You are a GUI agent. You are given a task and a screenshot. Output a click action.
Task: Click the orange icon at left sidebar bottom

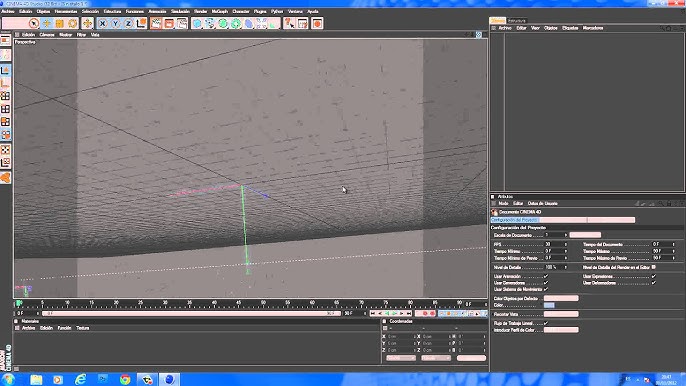click(x=5, y=177)
